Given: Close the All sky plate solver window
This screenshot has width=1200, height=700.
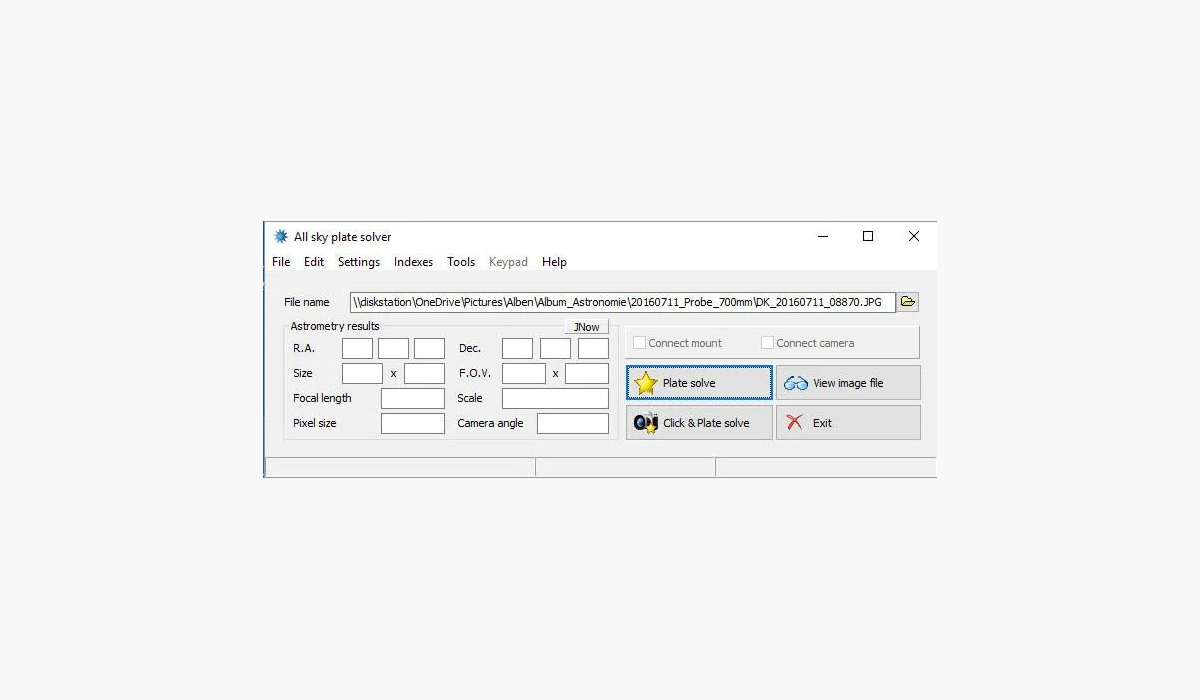Looking at the screenshot, I should click(914, 237).
